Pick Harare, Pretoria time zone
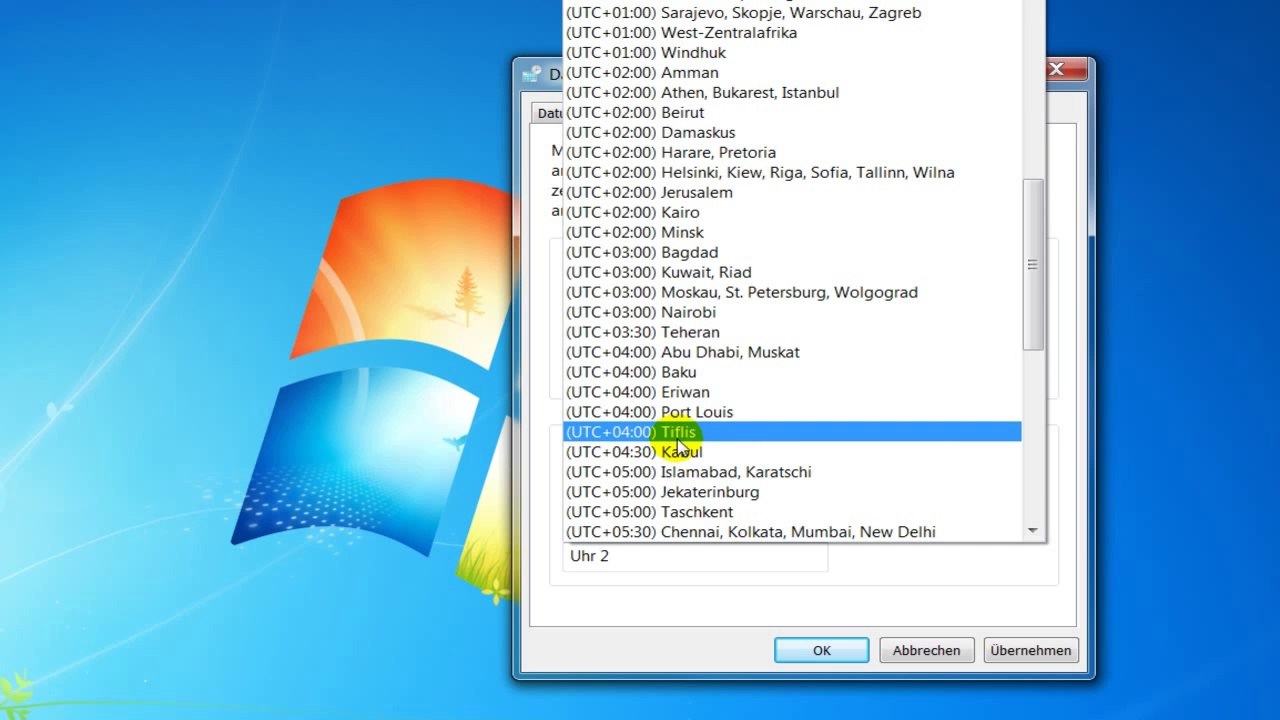Screen dimensions: 1280x720 tap(792, 153)
